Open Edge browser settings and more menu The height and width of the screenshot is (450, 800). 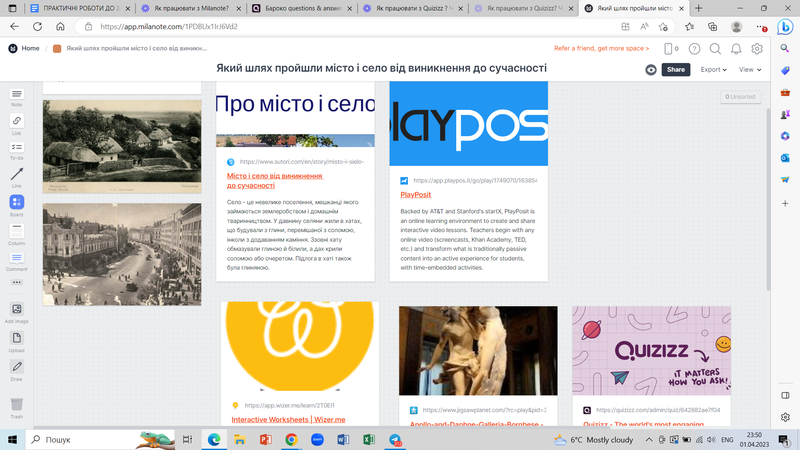click(760, 27)
